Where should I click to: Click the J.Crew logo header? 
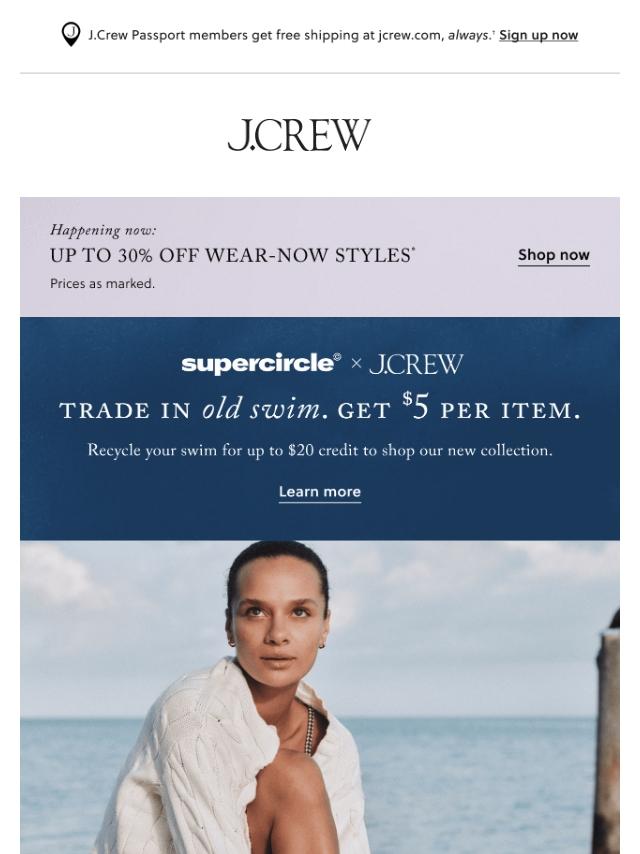tap(299, 135)
